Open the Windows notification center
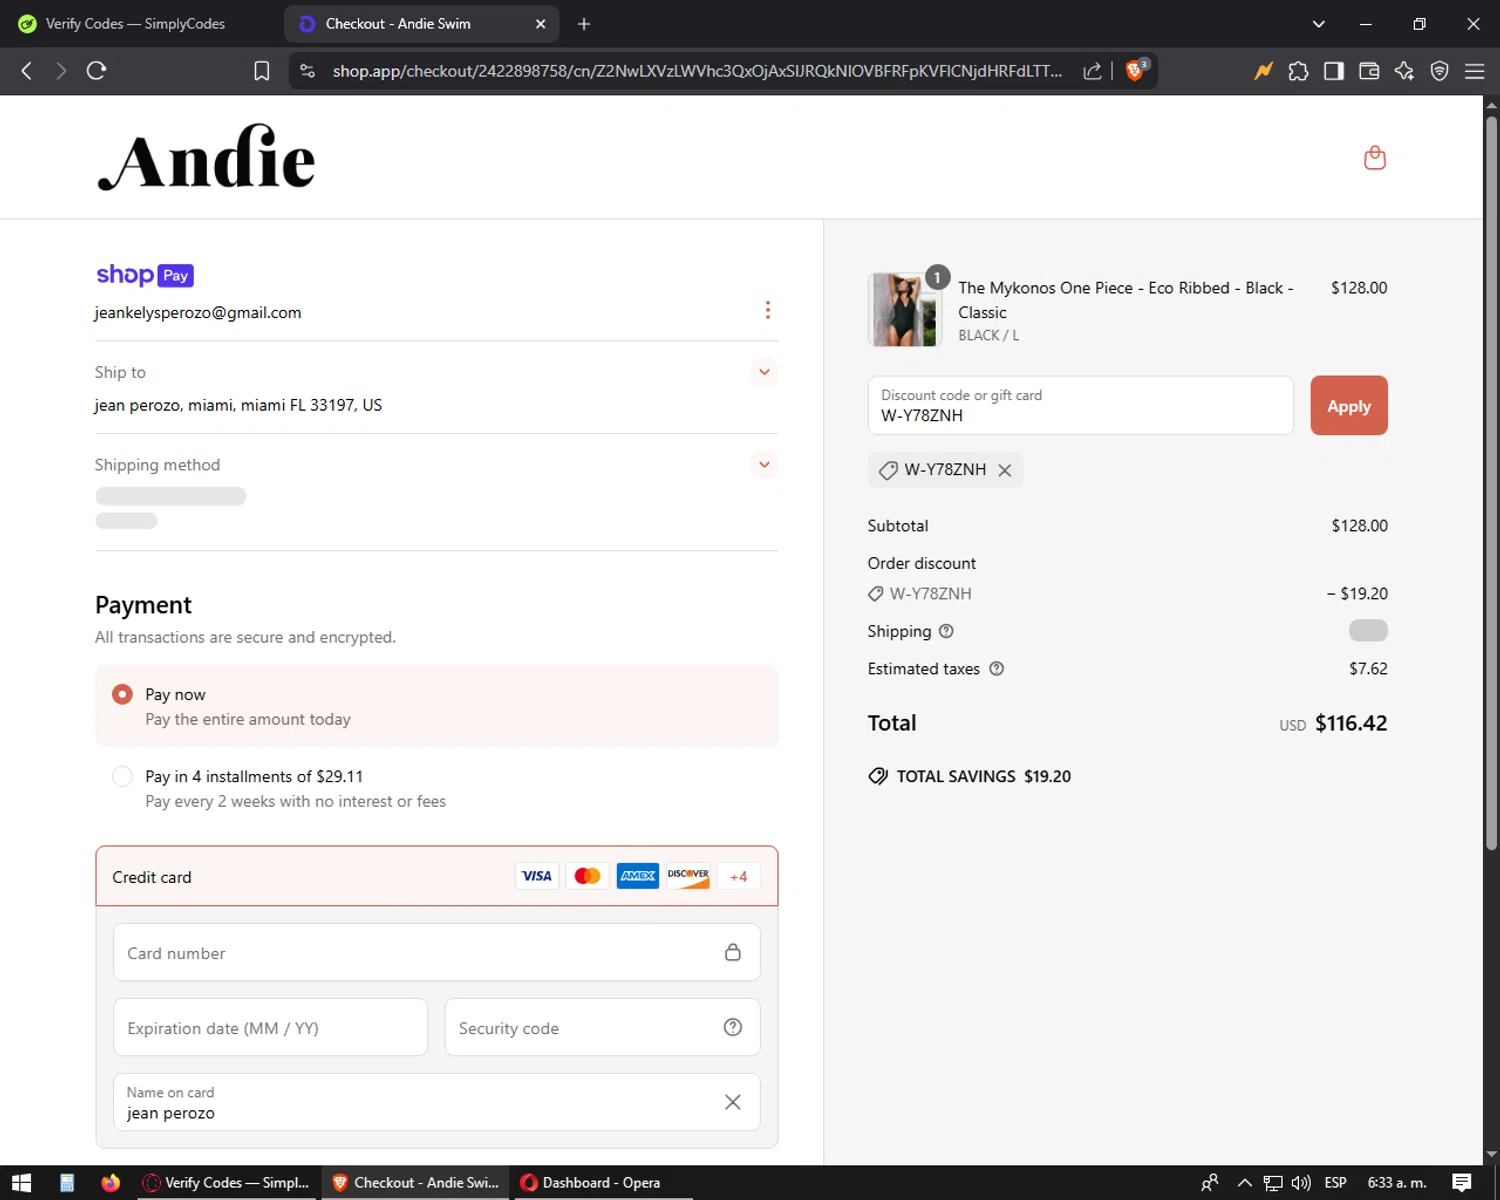Screen dimensions: 1500x1200 pos(1462,1183)
